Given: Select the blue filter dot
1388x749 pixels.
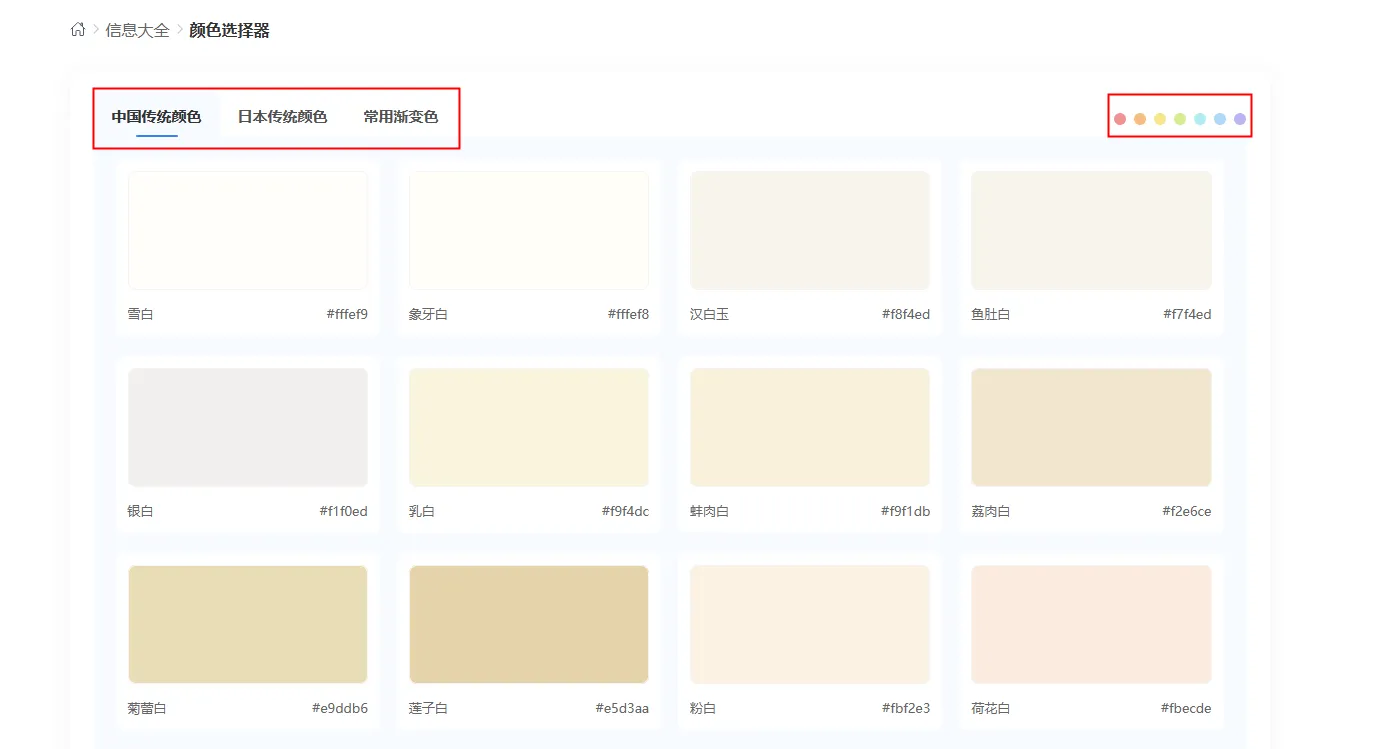Looking at the screenshot, I should 1220,119.
